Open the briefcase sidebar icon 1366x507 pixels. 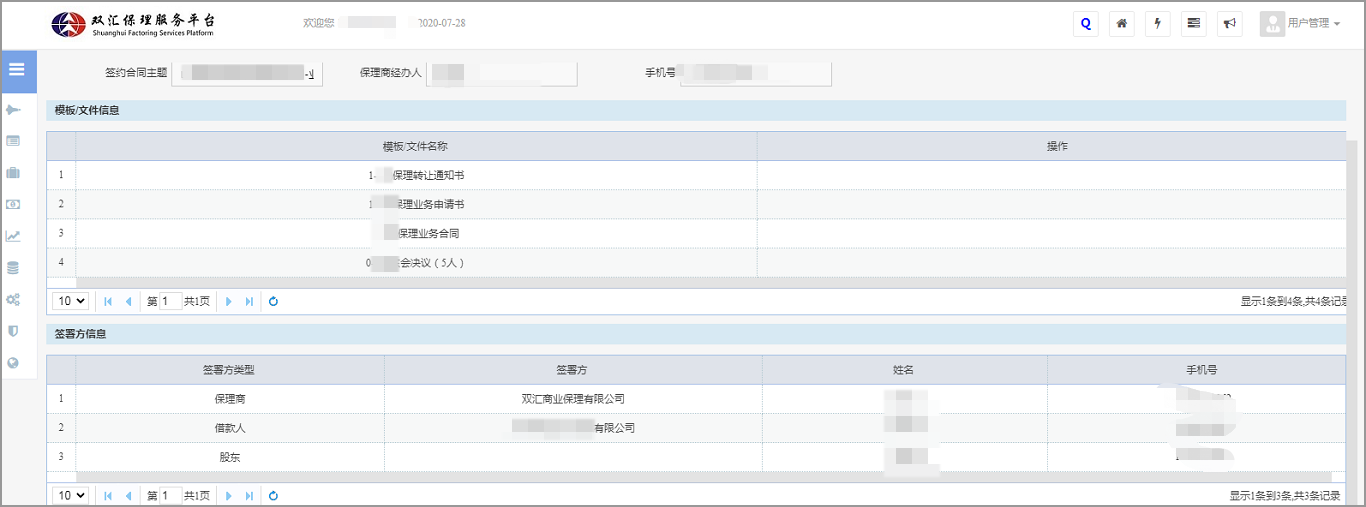click(x=13, y=173)
